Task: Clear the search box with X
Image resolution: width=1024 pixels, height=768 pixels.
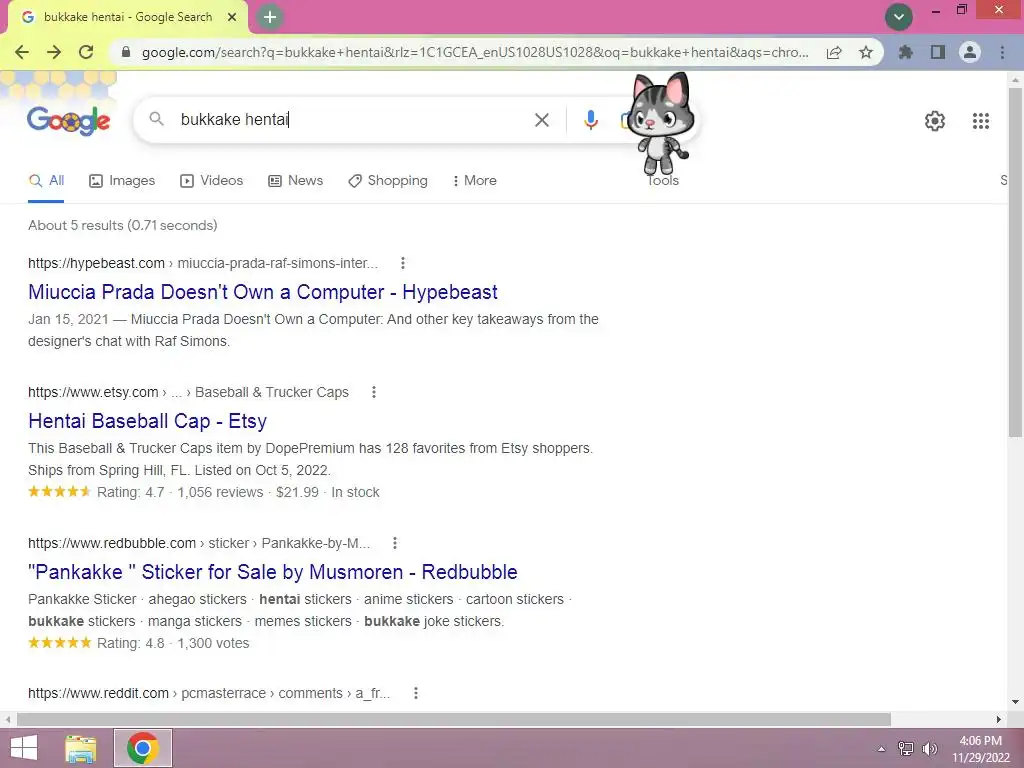Action: tap(541, 120)
